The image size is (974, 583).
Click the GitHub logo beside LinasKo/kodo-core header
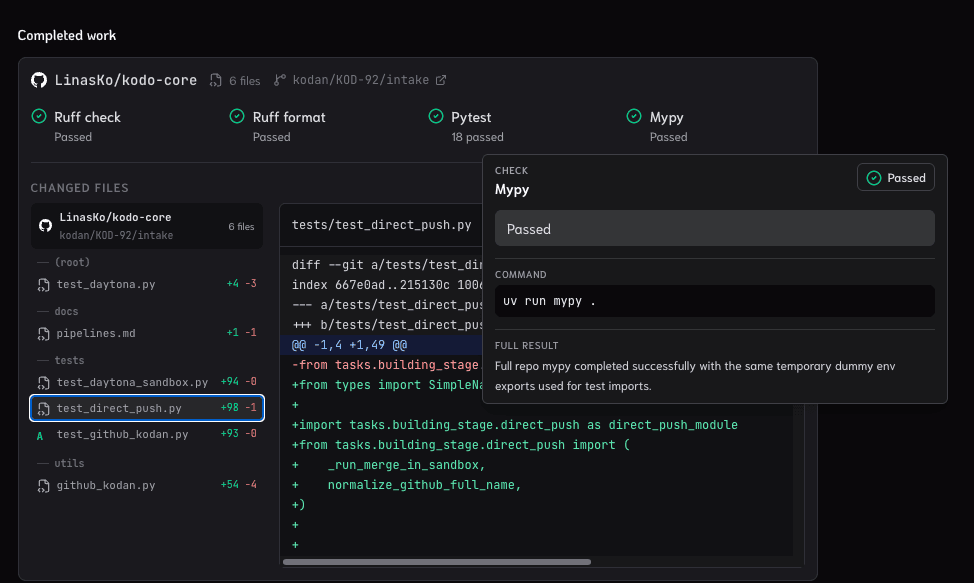point(39,80)
